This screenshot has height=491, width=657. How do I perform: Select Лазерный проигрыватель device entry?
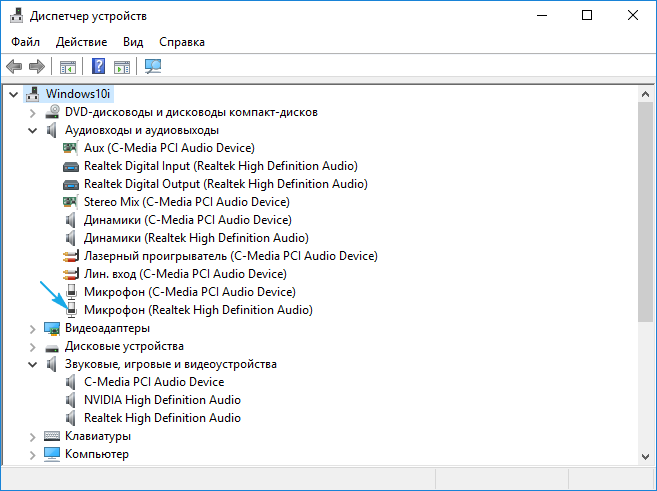[230, 256]
